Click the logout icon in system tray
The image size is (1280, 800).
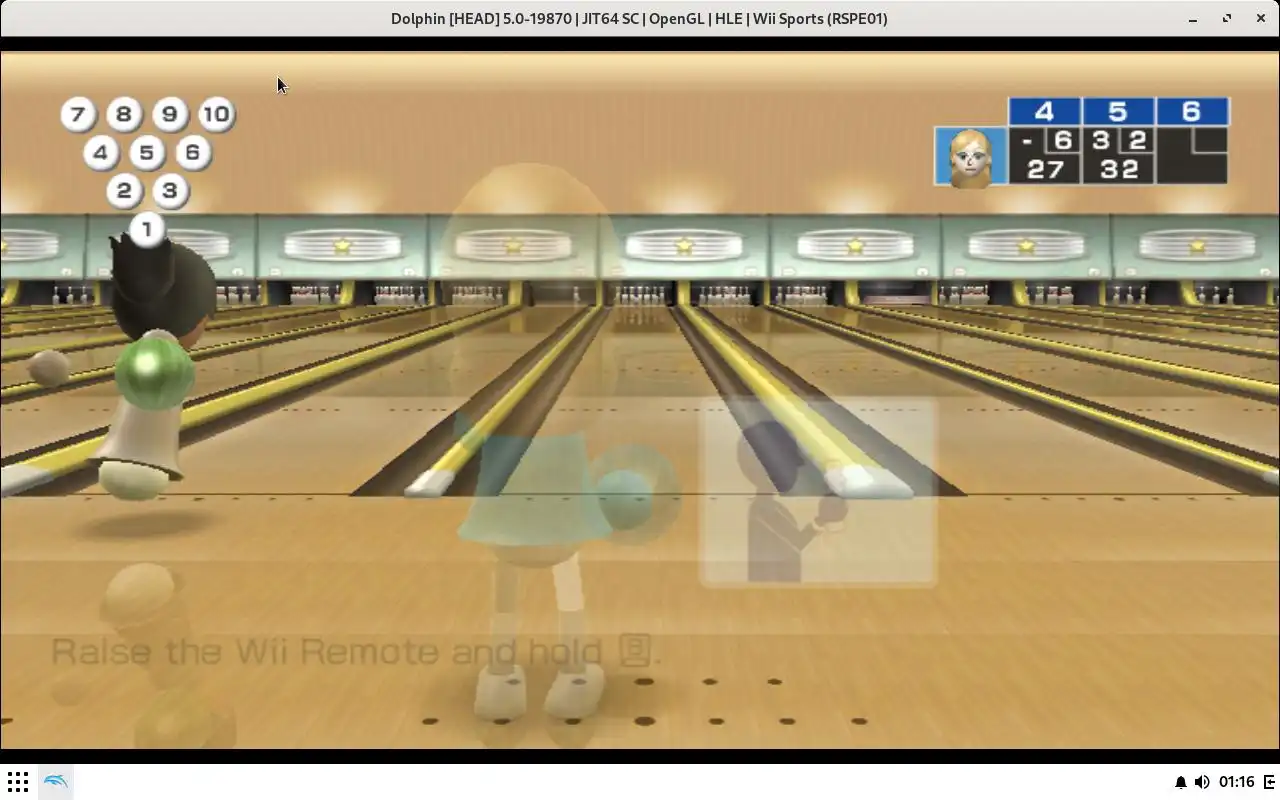(x=1269, y=782)
